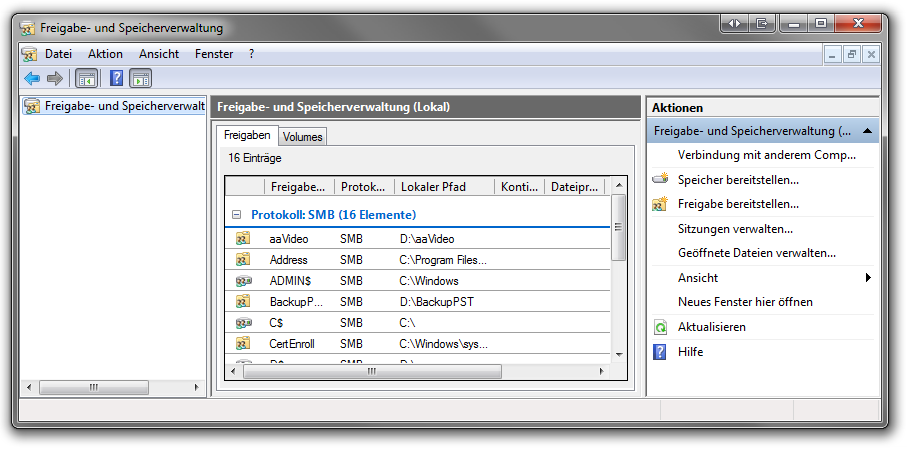
Task: Click the blue Help question mark toolbar icon
Action: pyautogui.click(x=117, y=78)
